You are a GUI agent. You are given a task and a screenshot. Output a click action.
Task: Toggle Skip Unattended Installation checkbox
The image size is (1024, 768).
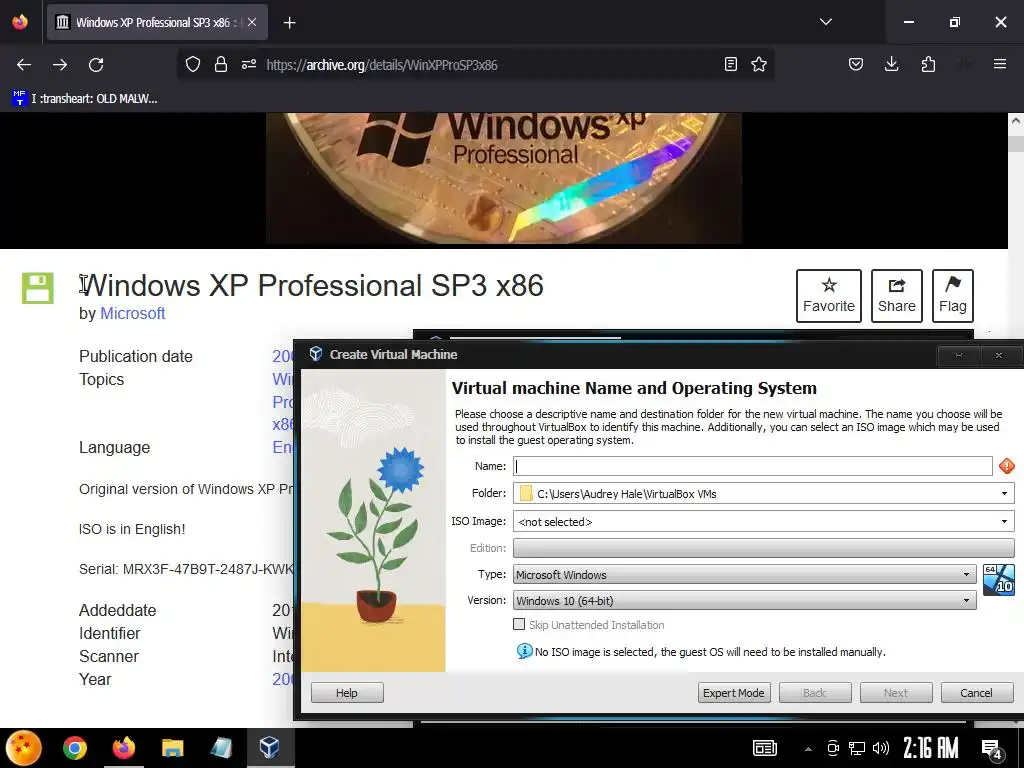click(x=519, y=624)
